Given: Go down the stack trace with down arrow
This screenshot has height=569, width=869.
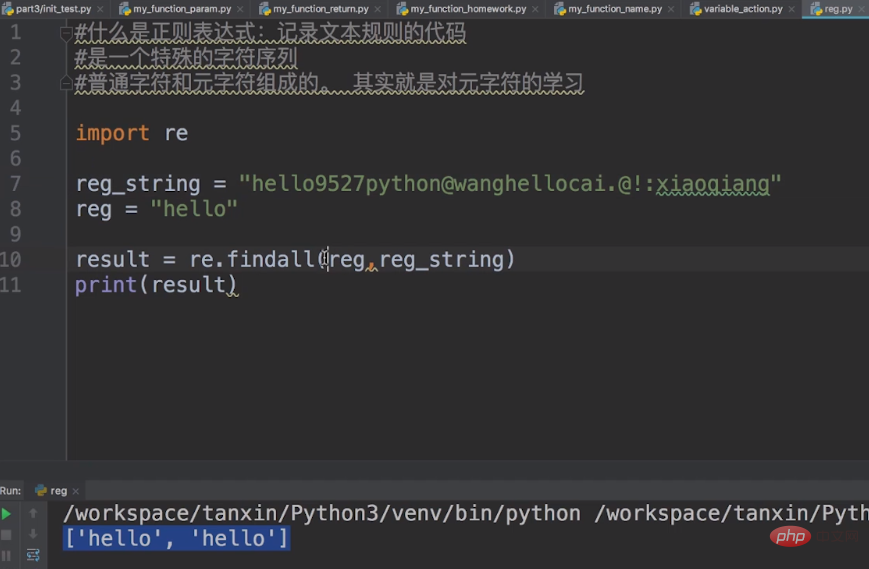Looking at the screenshot, I should point(33,534).
